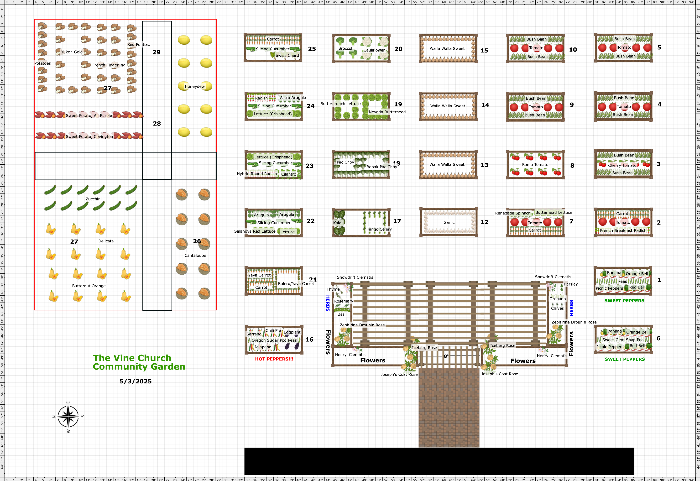
Task: Select raised bed number 1
Action: click(x=623, y=281)
